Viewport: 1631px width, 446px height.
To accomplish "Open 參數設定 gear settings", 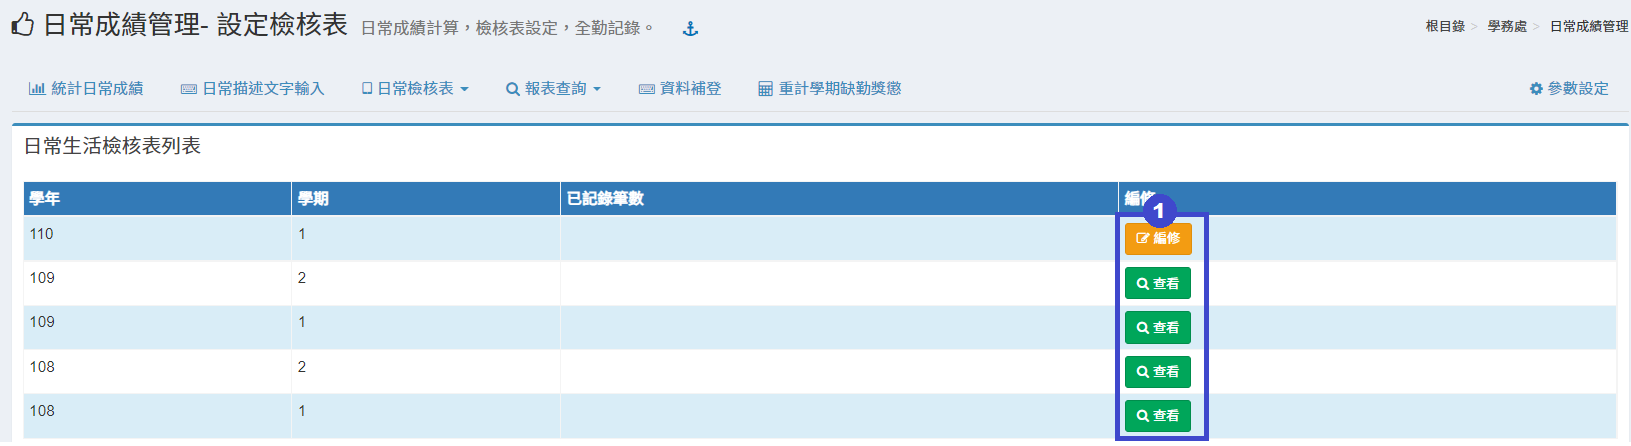I will (1569, 89).
